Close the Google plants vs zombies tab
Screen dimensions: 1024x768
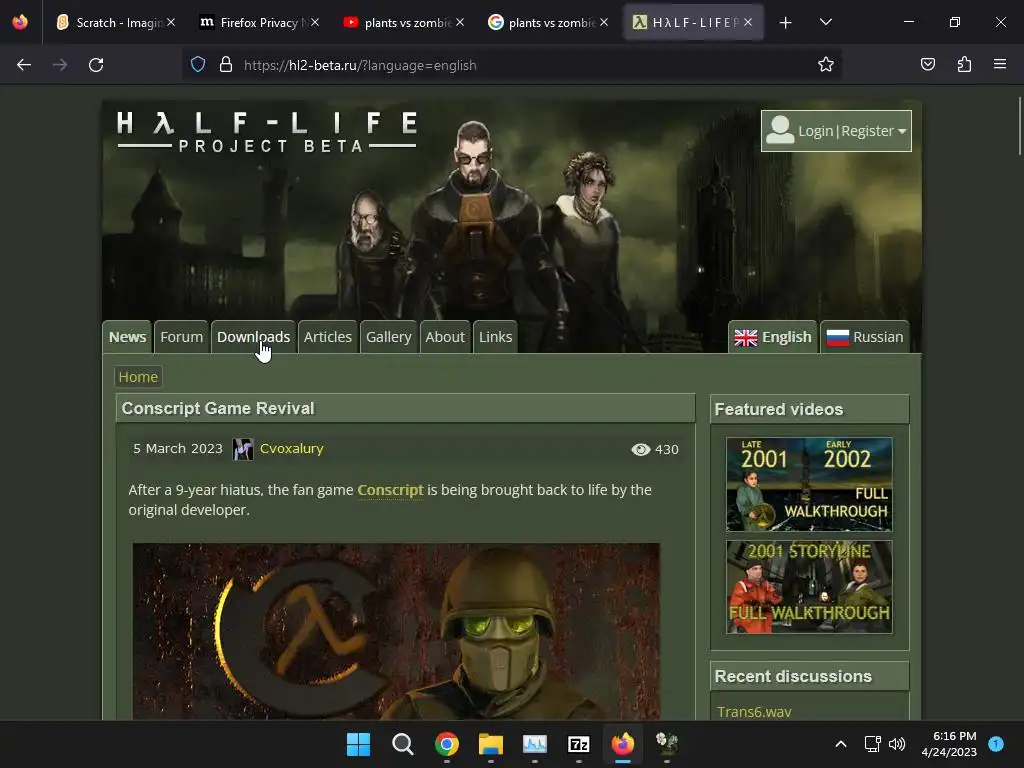(604, 22)
